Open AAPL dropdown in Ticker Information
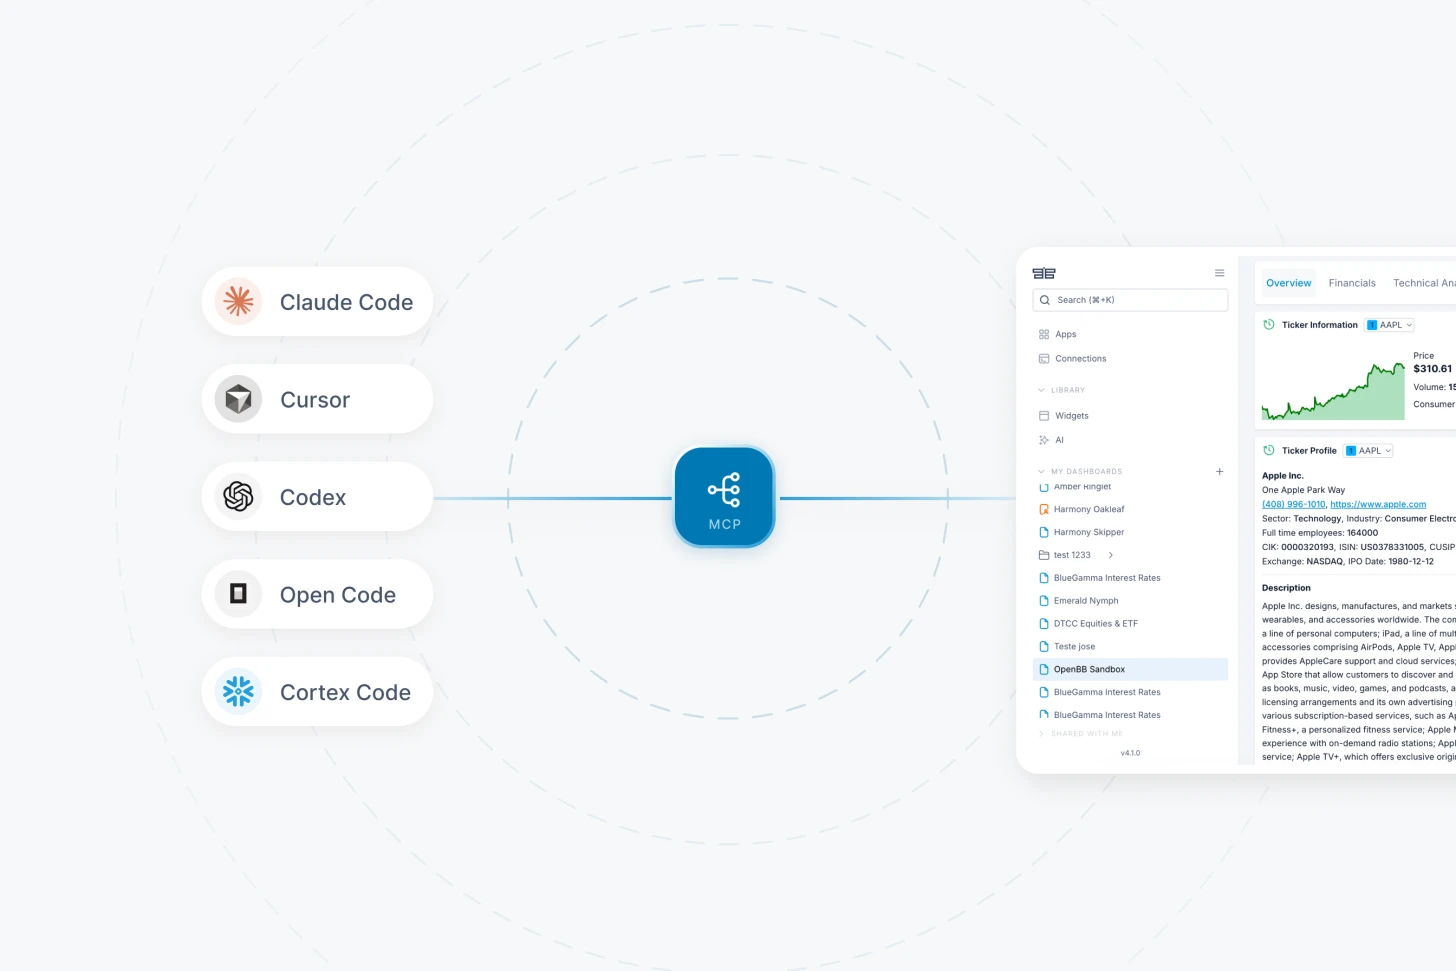1456x971 pixels. 1389,325
